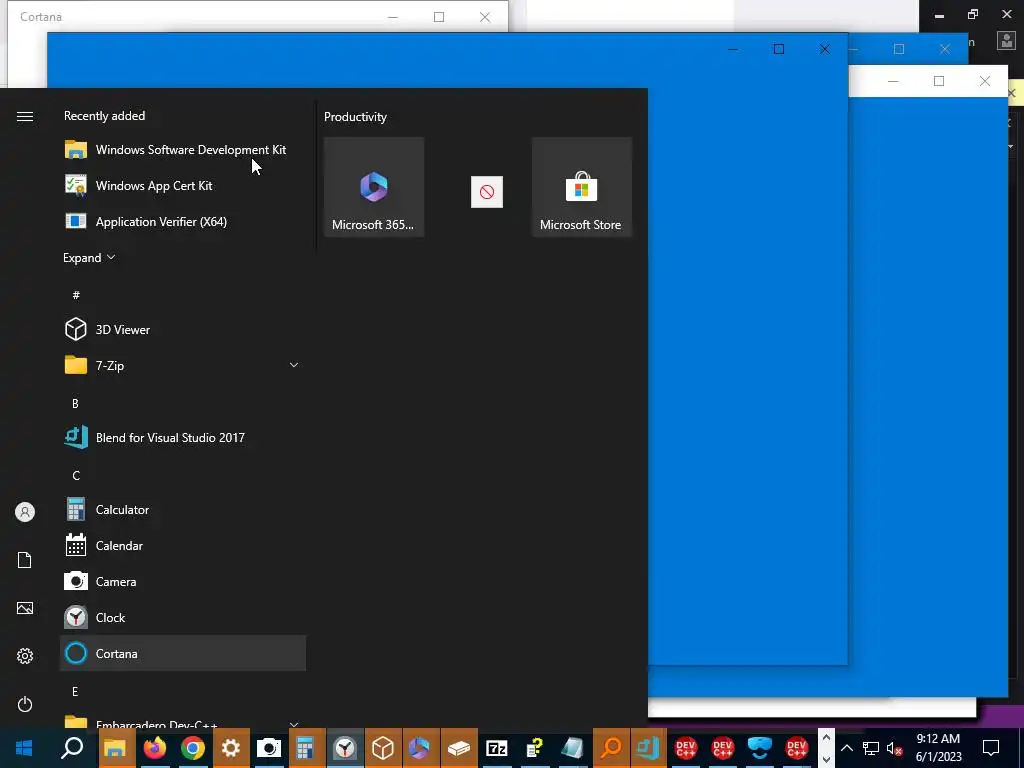Open the 7-Zip folder entry
Viewport: 1024px width, 768px height.
[183, 365]
